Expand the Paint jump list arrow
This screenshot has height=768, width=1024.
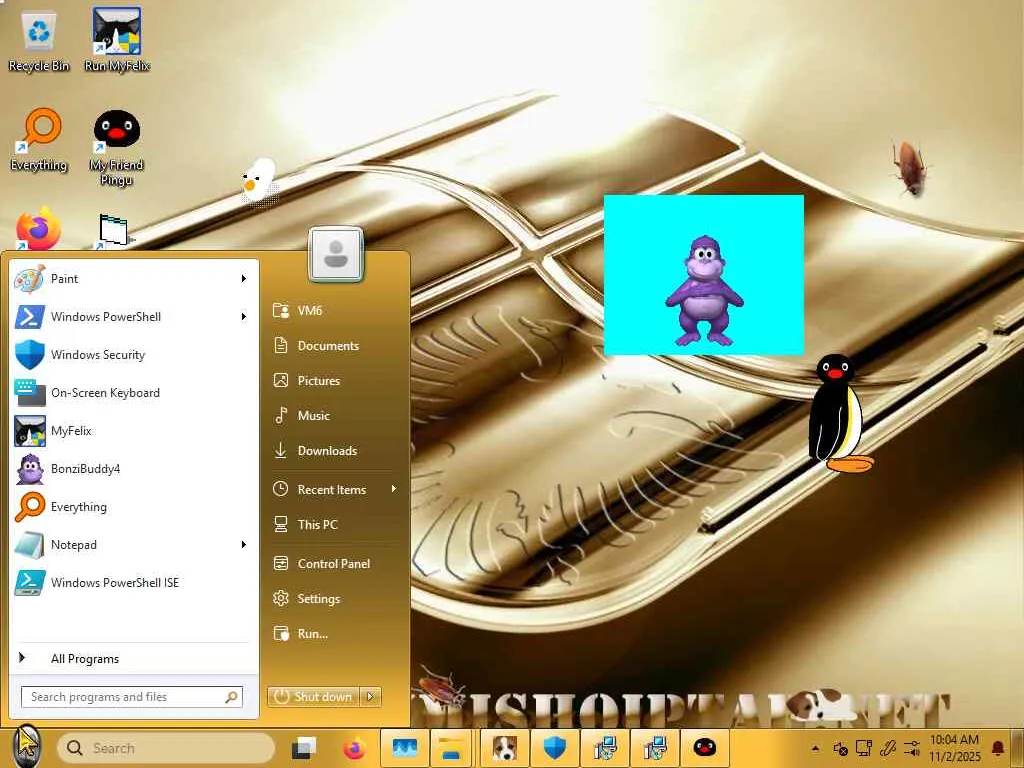244,279
